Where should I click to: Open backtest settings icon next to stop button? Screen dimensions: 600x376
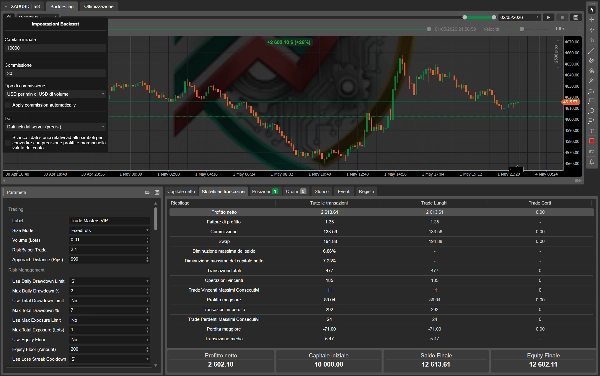point(576,17)
